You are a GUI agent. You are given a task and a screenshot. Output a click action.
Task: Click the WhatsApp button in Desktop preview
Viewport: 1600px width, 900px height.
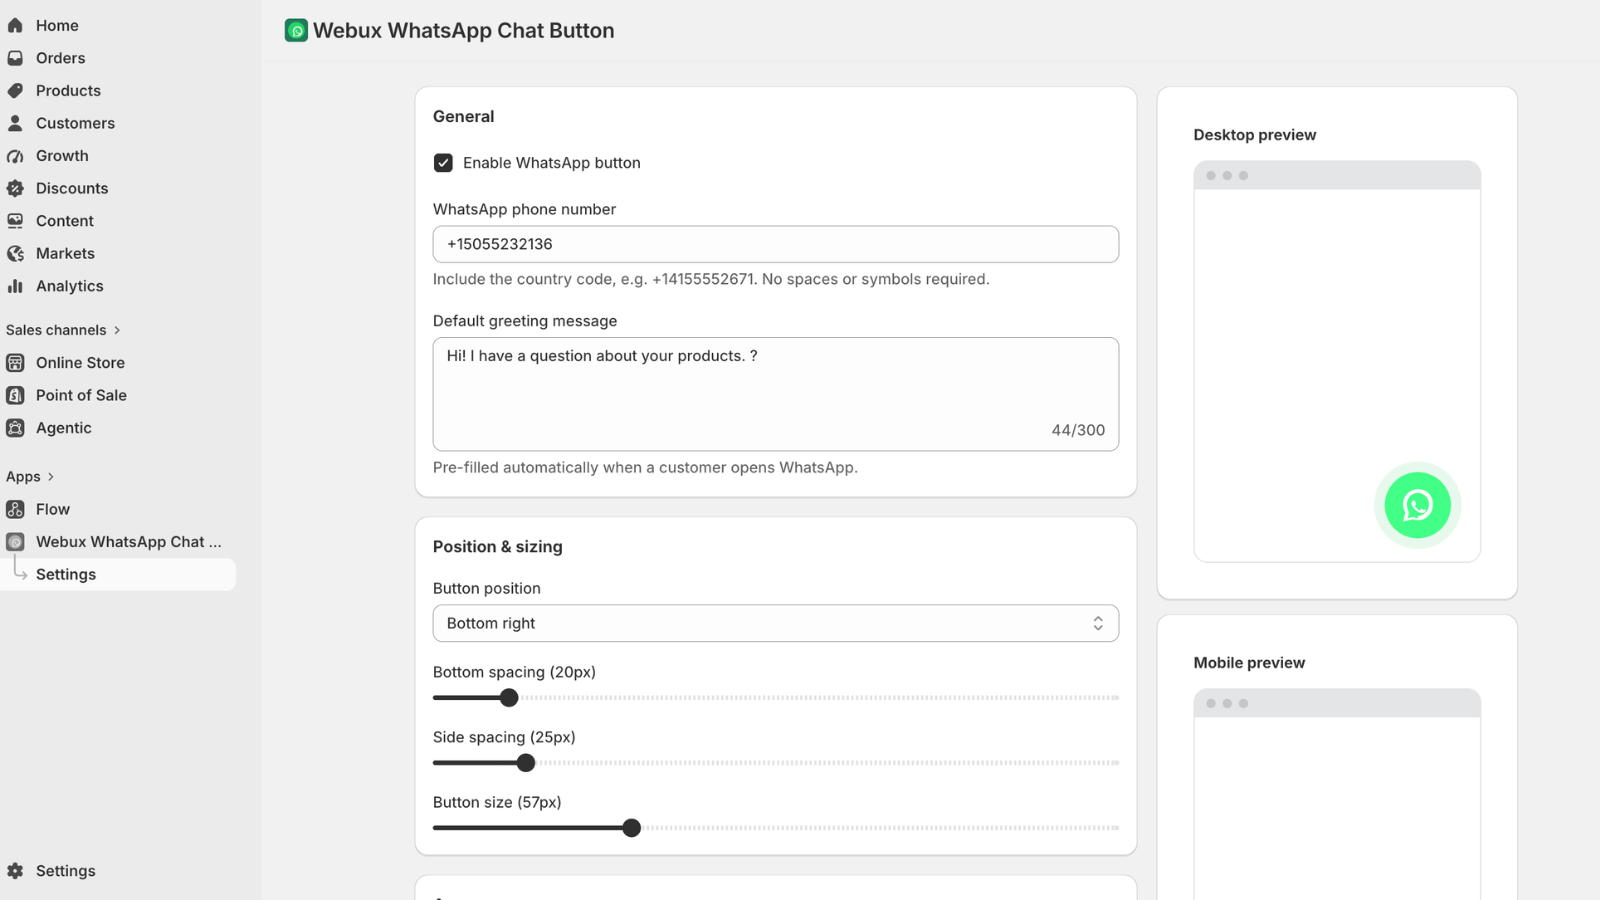pyautogui.click(x=1417, y=505)
